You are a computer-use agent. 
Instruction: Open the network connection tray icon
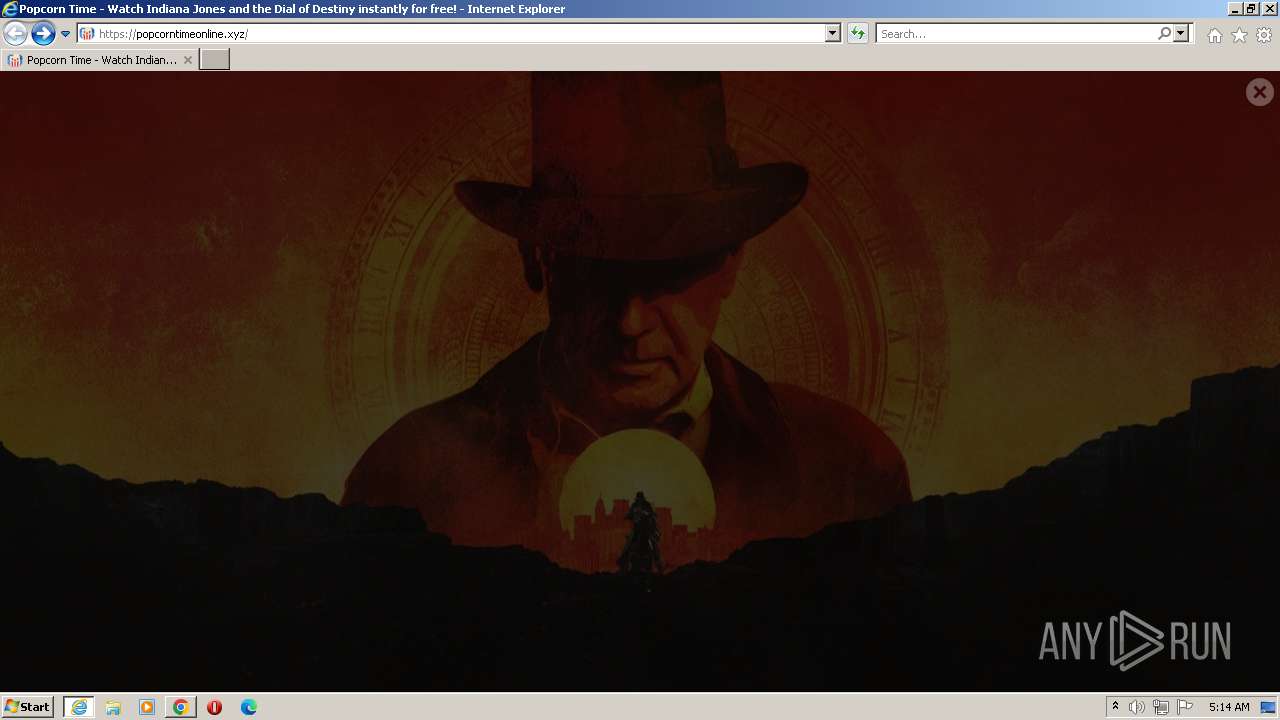[1161, 706]
